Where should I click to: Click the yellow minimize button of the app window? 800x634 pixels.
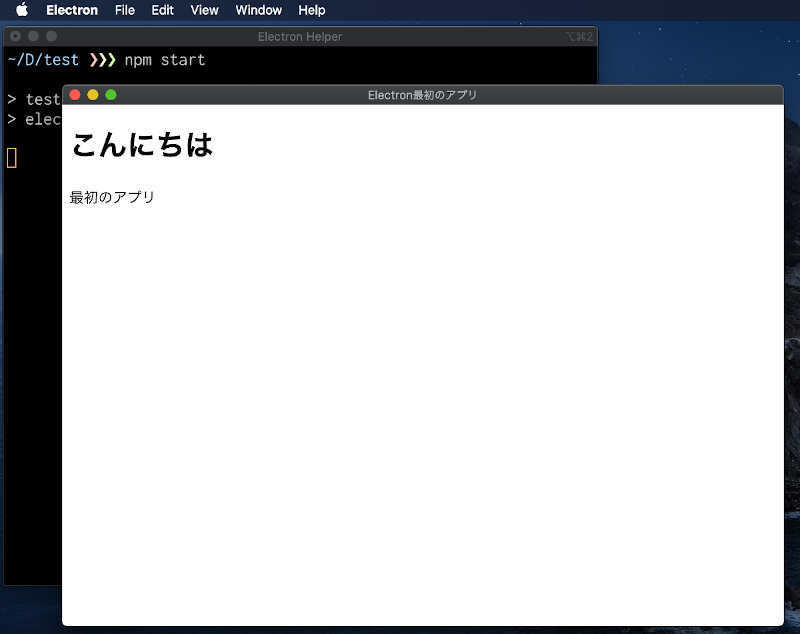click(93, 94)
